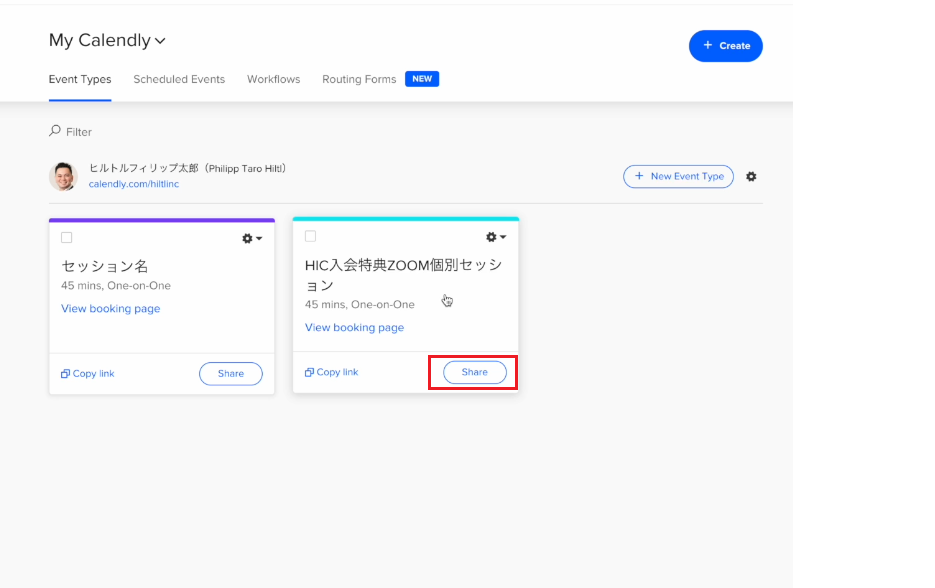Open the gear dropdown on the HIC入会特典ZOOM card
935x588 pixels.
(496, 237)
